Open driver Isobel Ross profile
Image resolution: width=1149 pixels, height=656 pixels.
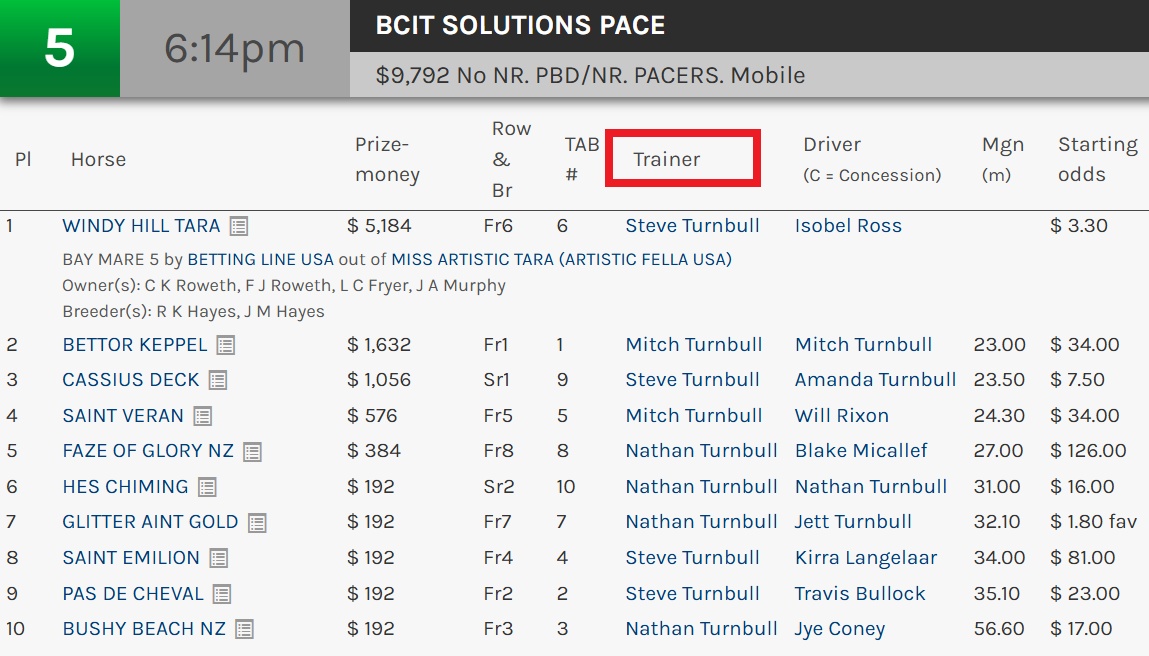[x=848, y=226]
